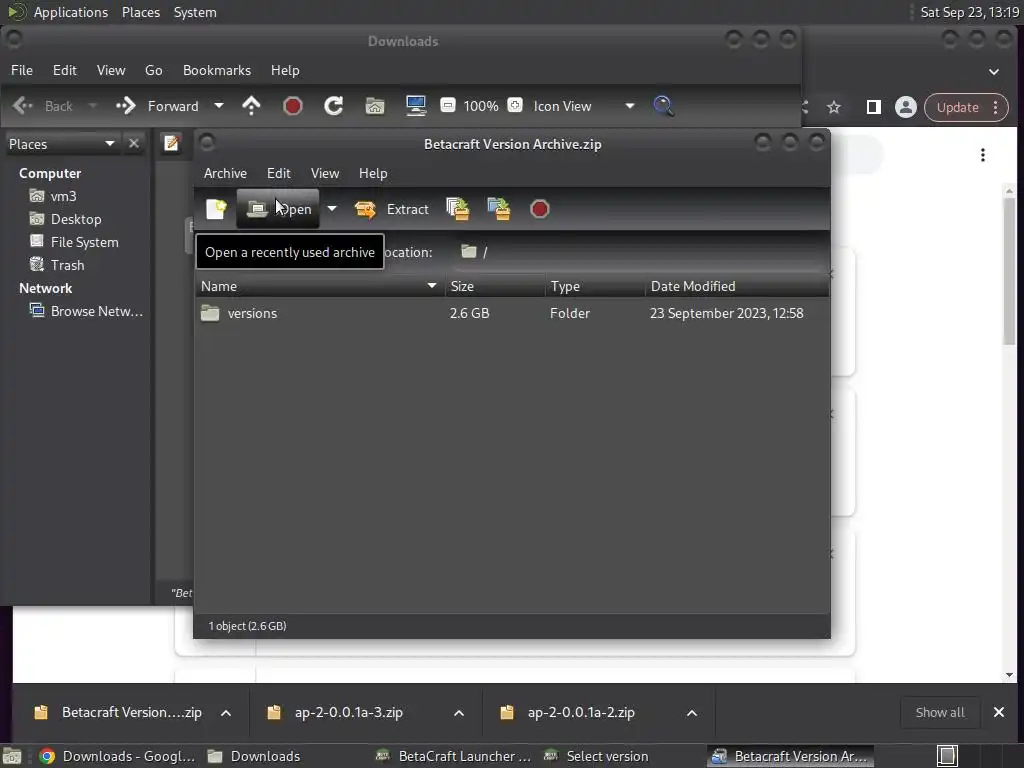
Task: Open the Archive menu
Action: click(x=225, y=173)
